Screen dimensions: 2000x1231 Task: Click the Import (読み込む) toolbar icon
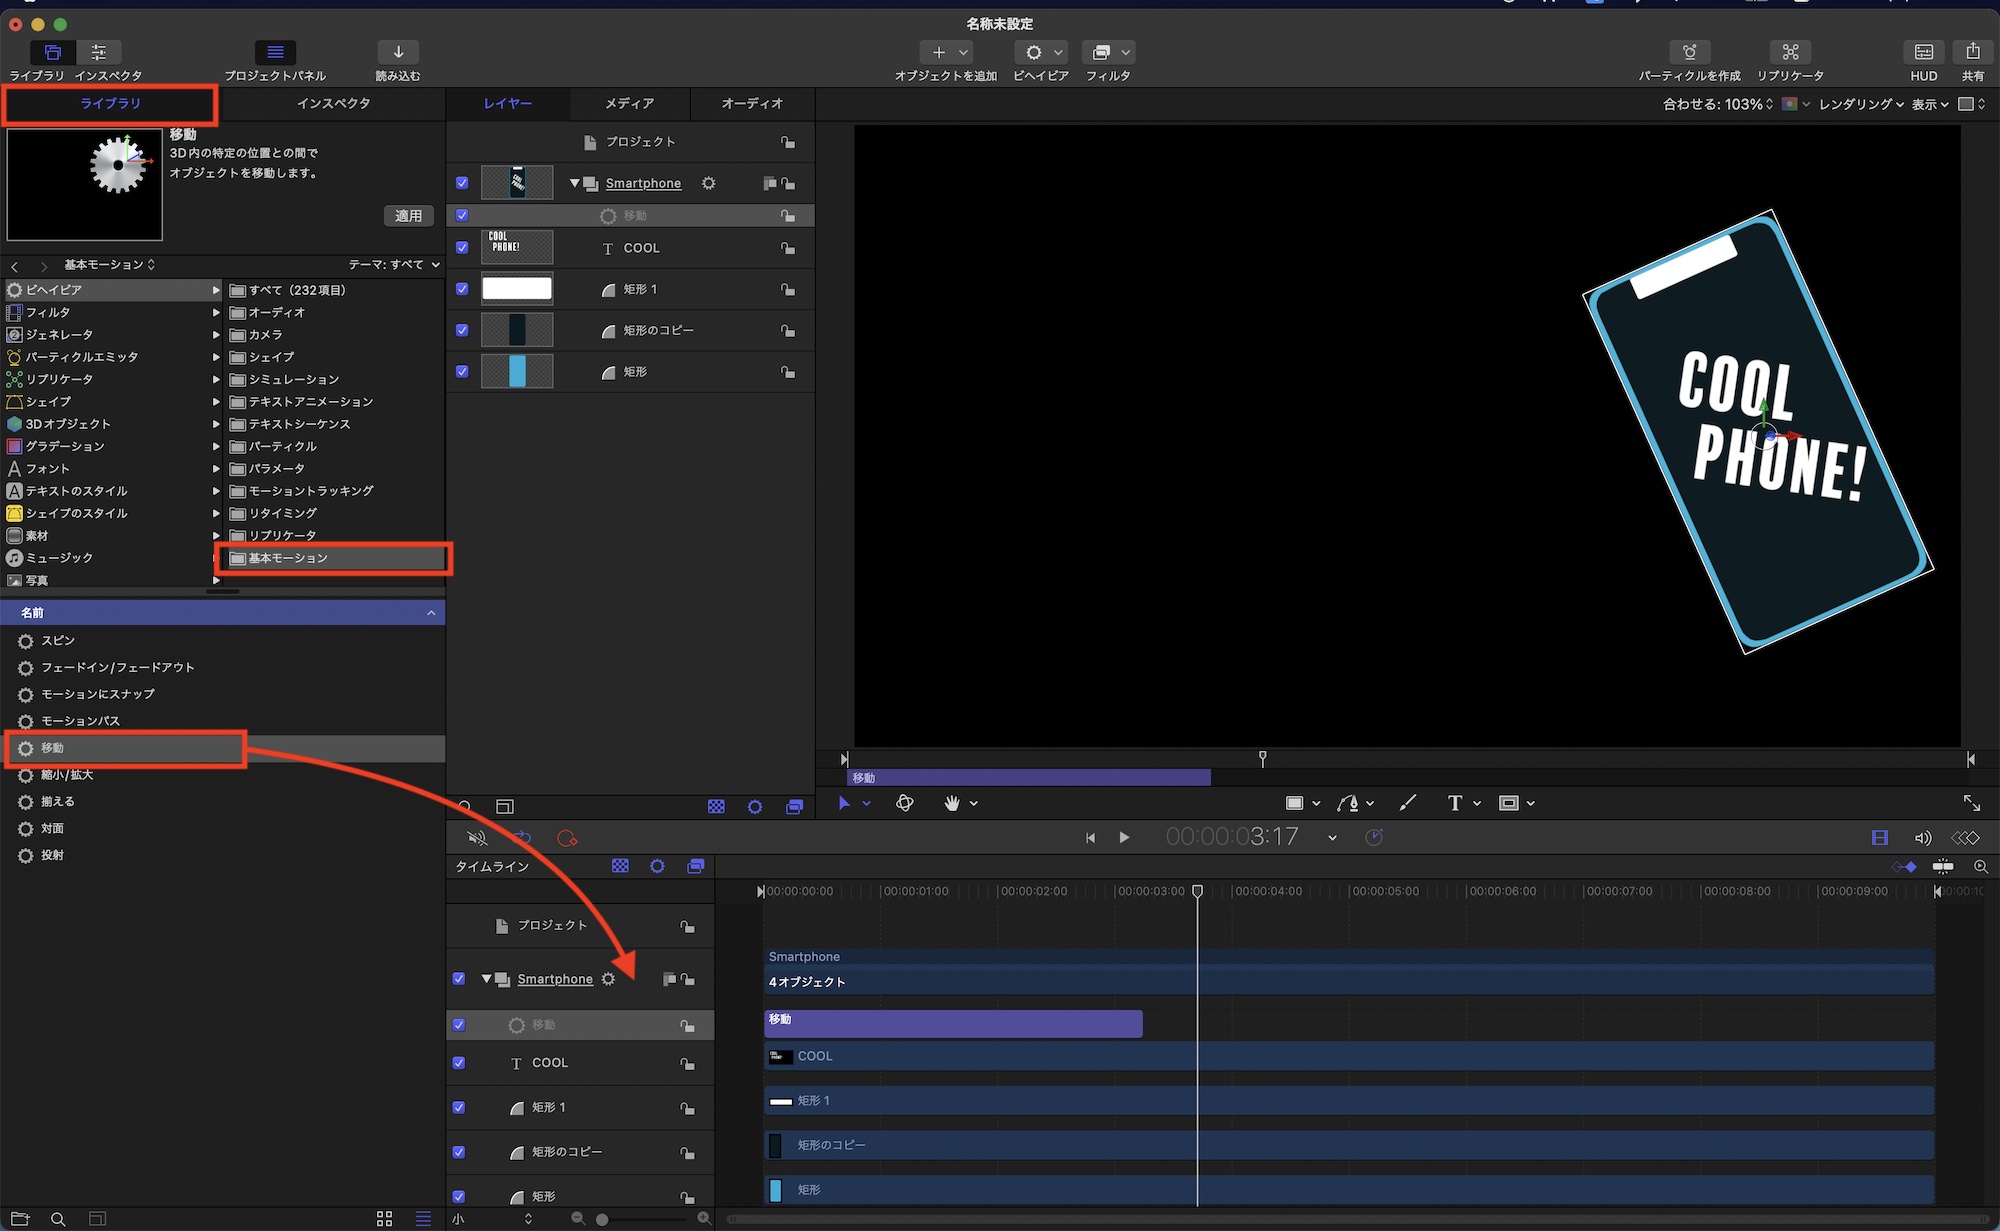point(398,52)
